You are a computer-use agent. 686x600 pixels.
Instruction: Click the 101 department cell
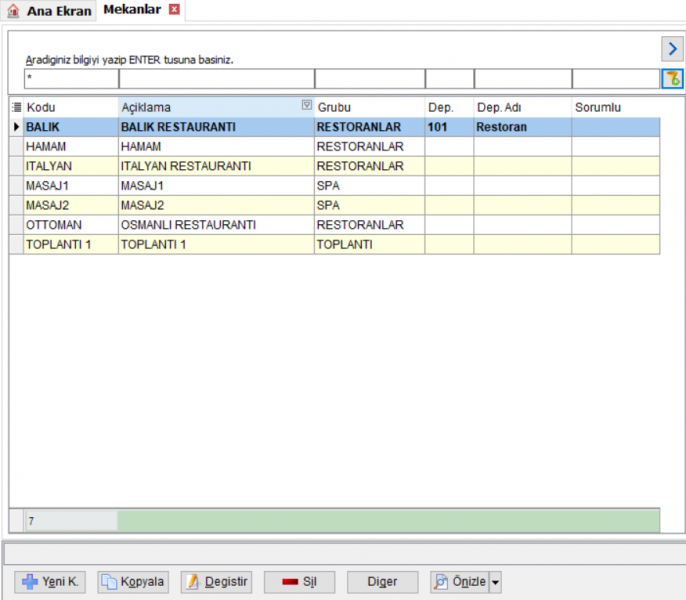[x=449, y=127]
